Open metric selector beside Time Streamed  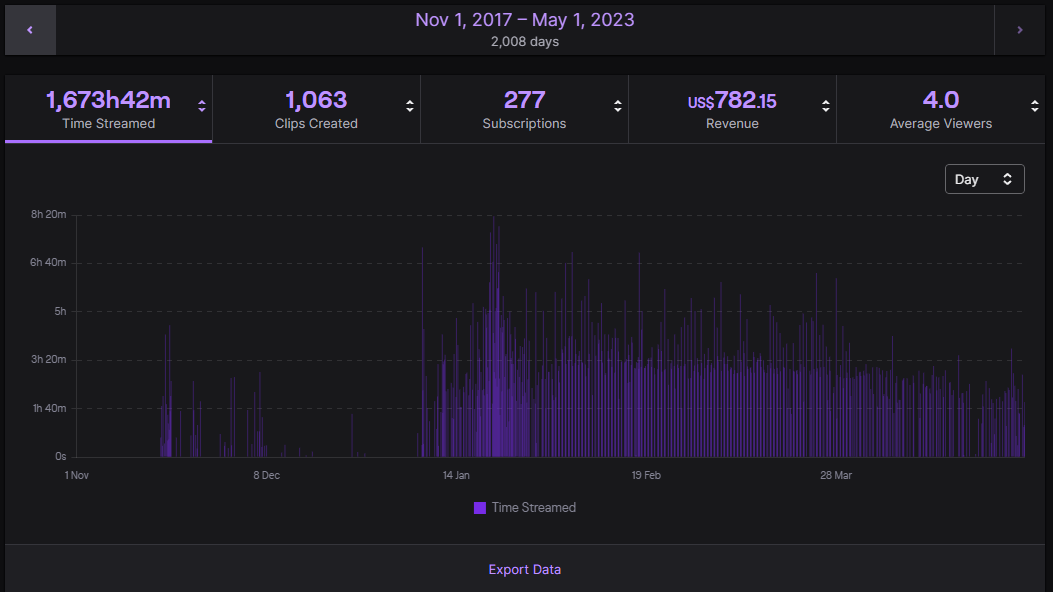click(201, 106)
